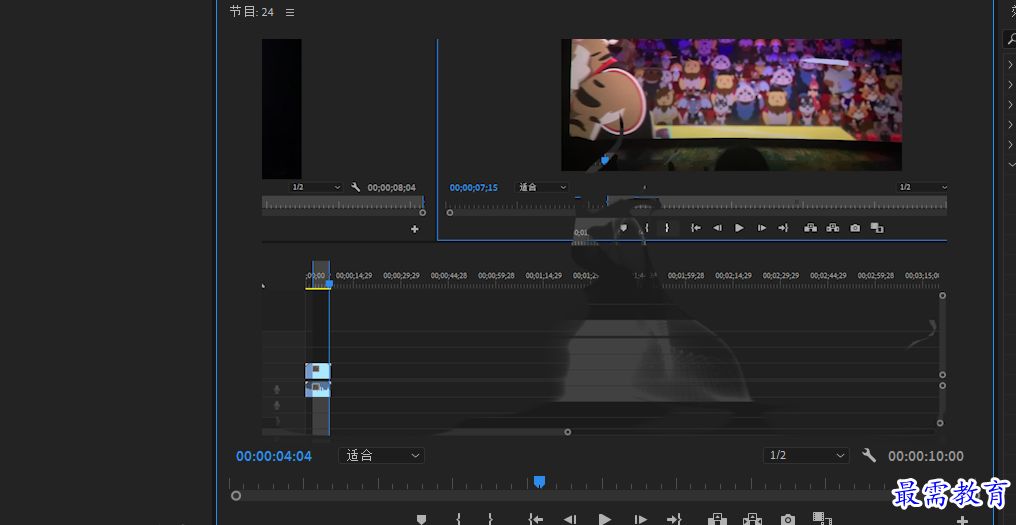Viewport: 1016px width, 525px height.
Task: Click small Go to In button in preview
Action: click(x=696, y=228)
